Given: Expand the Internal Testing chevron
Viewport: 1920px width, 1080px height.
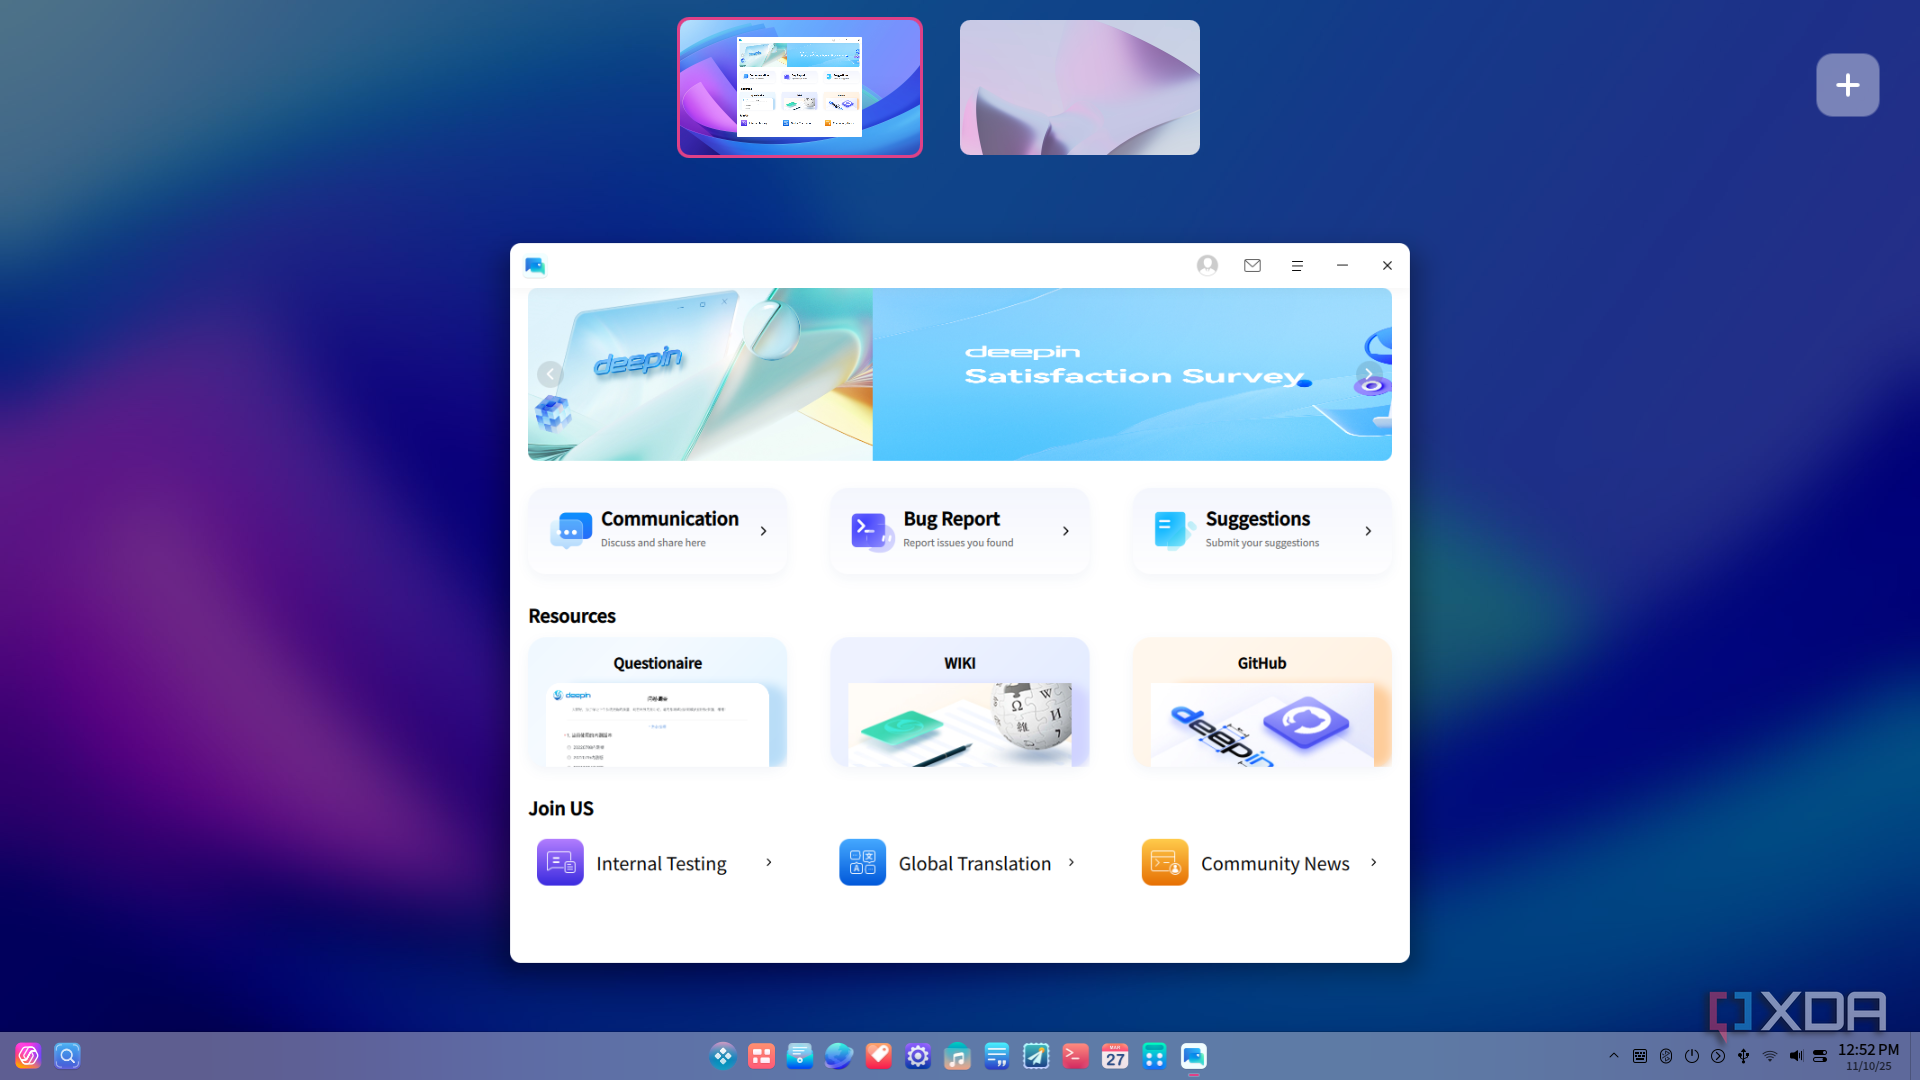Looking at the screenshot, I should [x=769, y=862].
